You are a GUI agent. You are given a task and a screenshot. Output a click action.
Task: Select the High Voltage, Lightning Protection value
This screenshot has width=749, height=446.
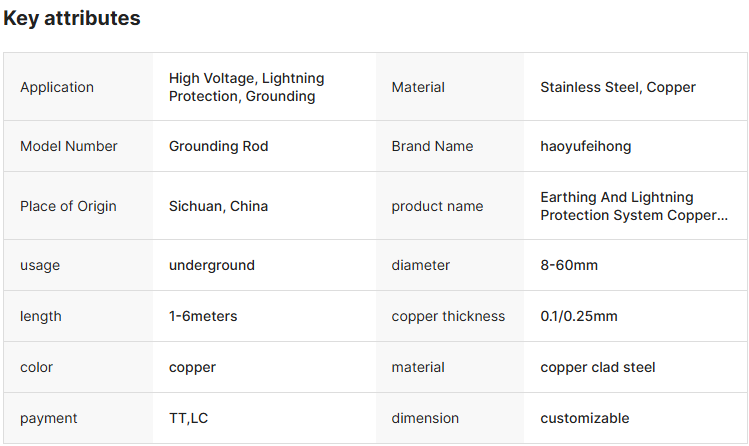pyautogui.click(x=246, y=87)
